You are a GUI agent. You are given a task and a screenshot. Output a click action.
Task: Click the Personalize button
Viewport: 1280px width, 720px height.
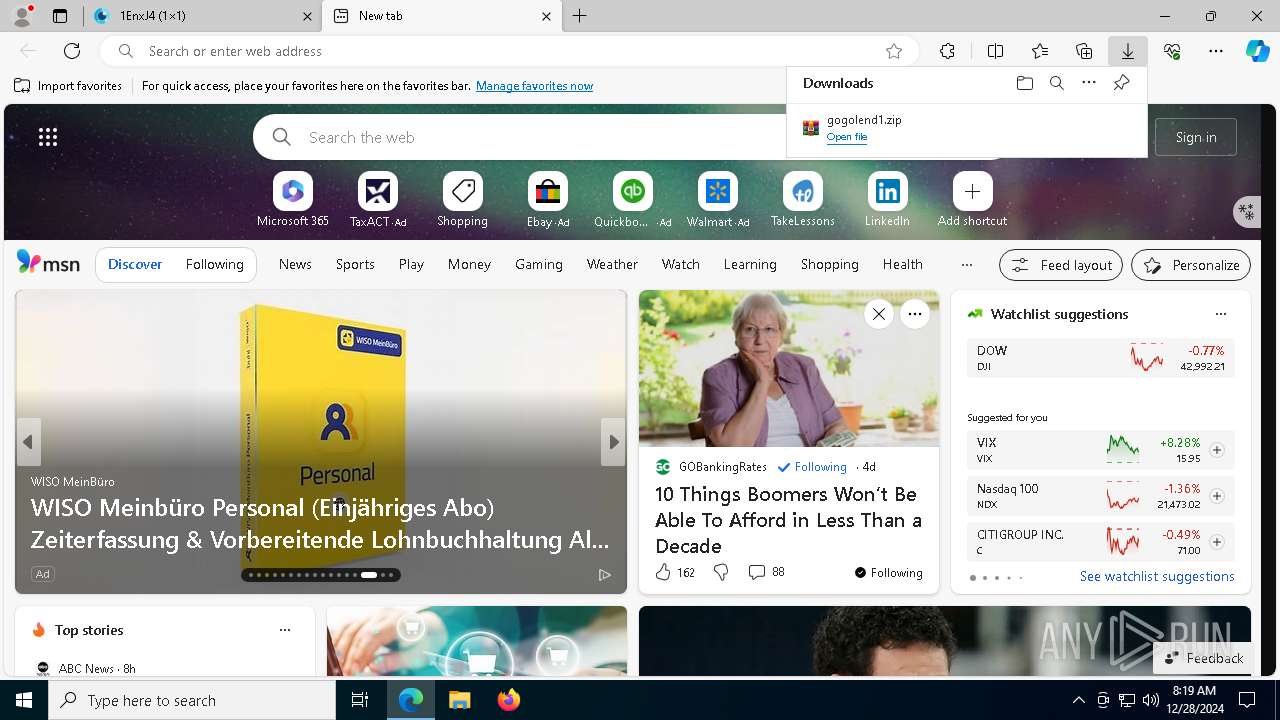[x=1191, y=265]
